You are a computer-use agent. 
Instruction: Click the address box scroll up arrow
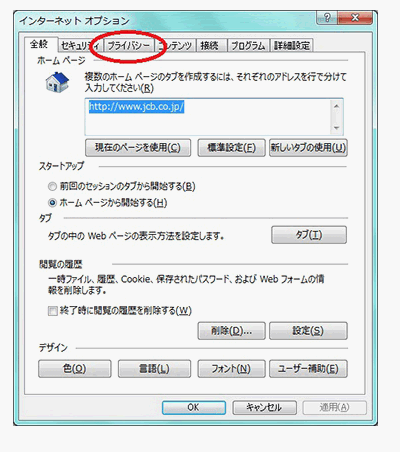click(x=336, y=106)
